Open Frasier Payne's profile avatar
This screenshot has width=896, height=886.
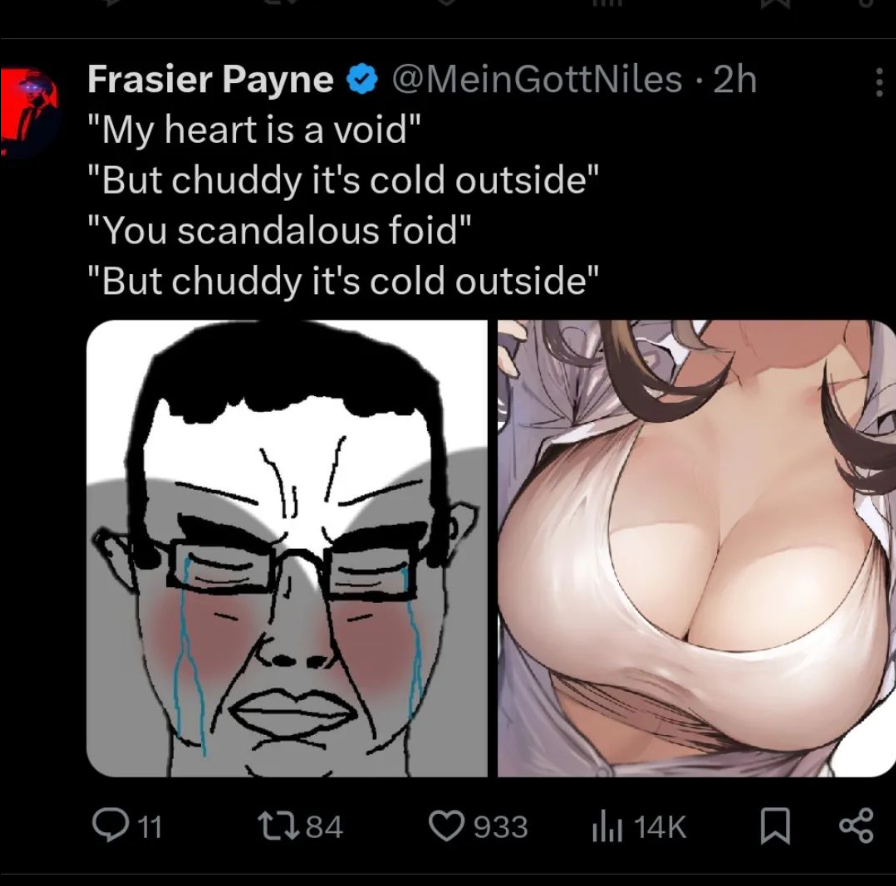point(30,111)
